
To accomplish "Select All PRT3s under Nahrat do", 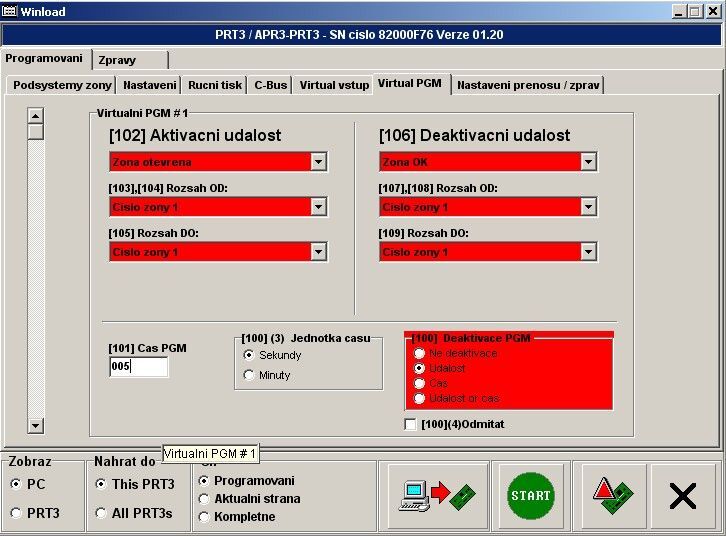I will 101,513.
